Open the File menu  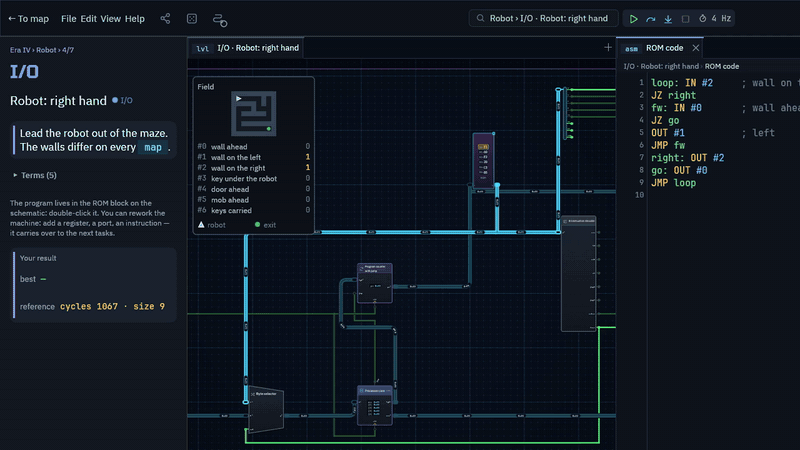pos(68,19)
